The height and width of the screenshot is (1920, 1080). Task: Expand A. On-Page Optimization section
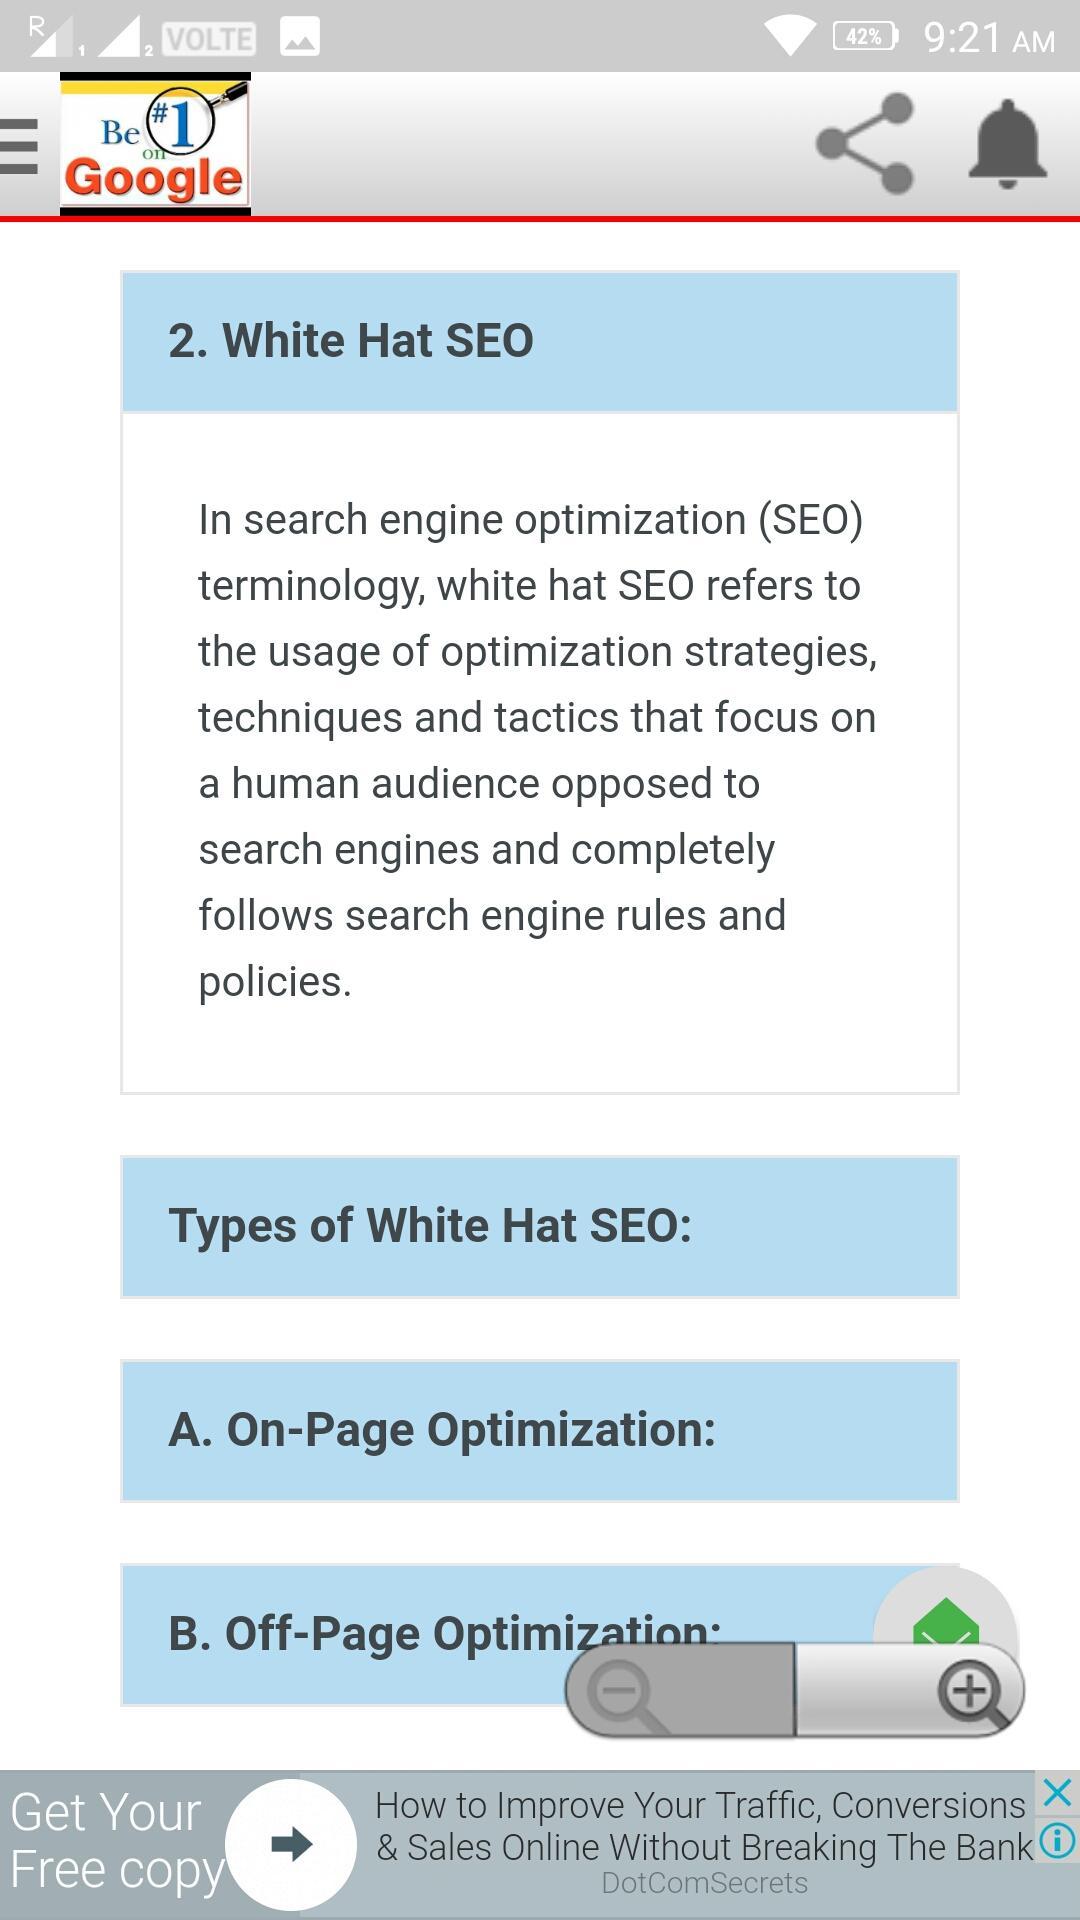pos(540,1431)
